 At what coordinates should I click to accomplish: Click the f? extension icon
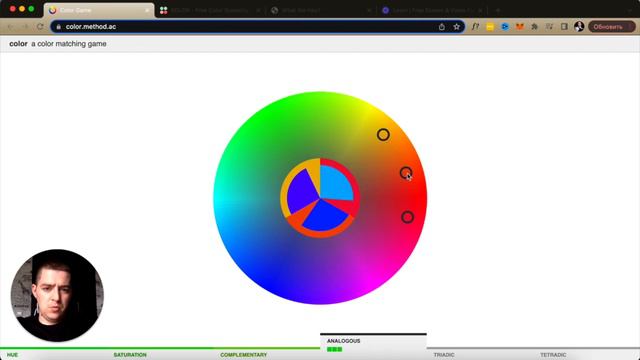(475, 27)
